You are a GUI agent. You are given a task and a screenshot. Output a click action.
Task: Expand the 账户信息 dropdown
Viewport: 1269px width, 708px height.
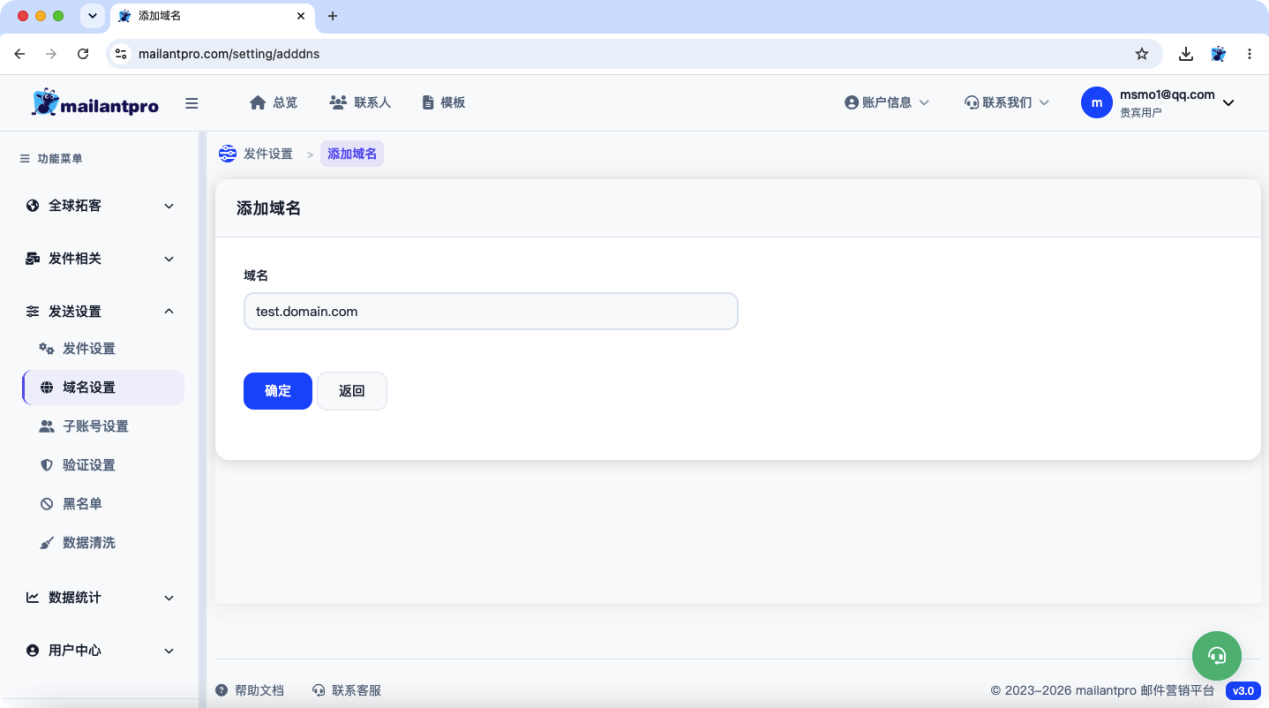click(x=887, y=103)
